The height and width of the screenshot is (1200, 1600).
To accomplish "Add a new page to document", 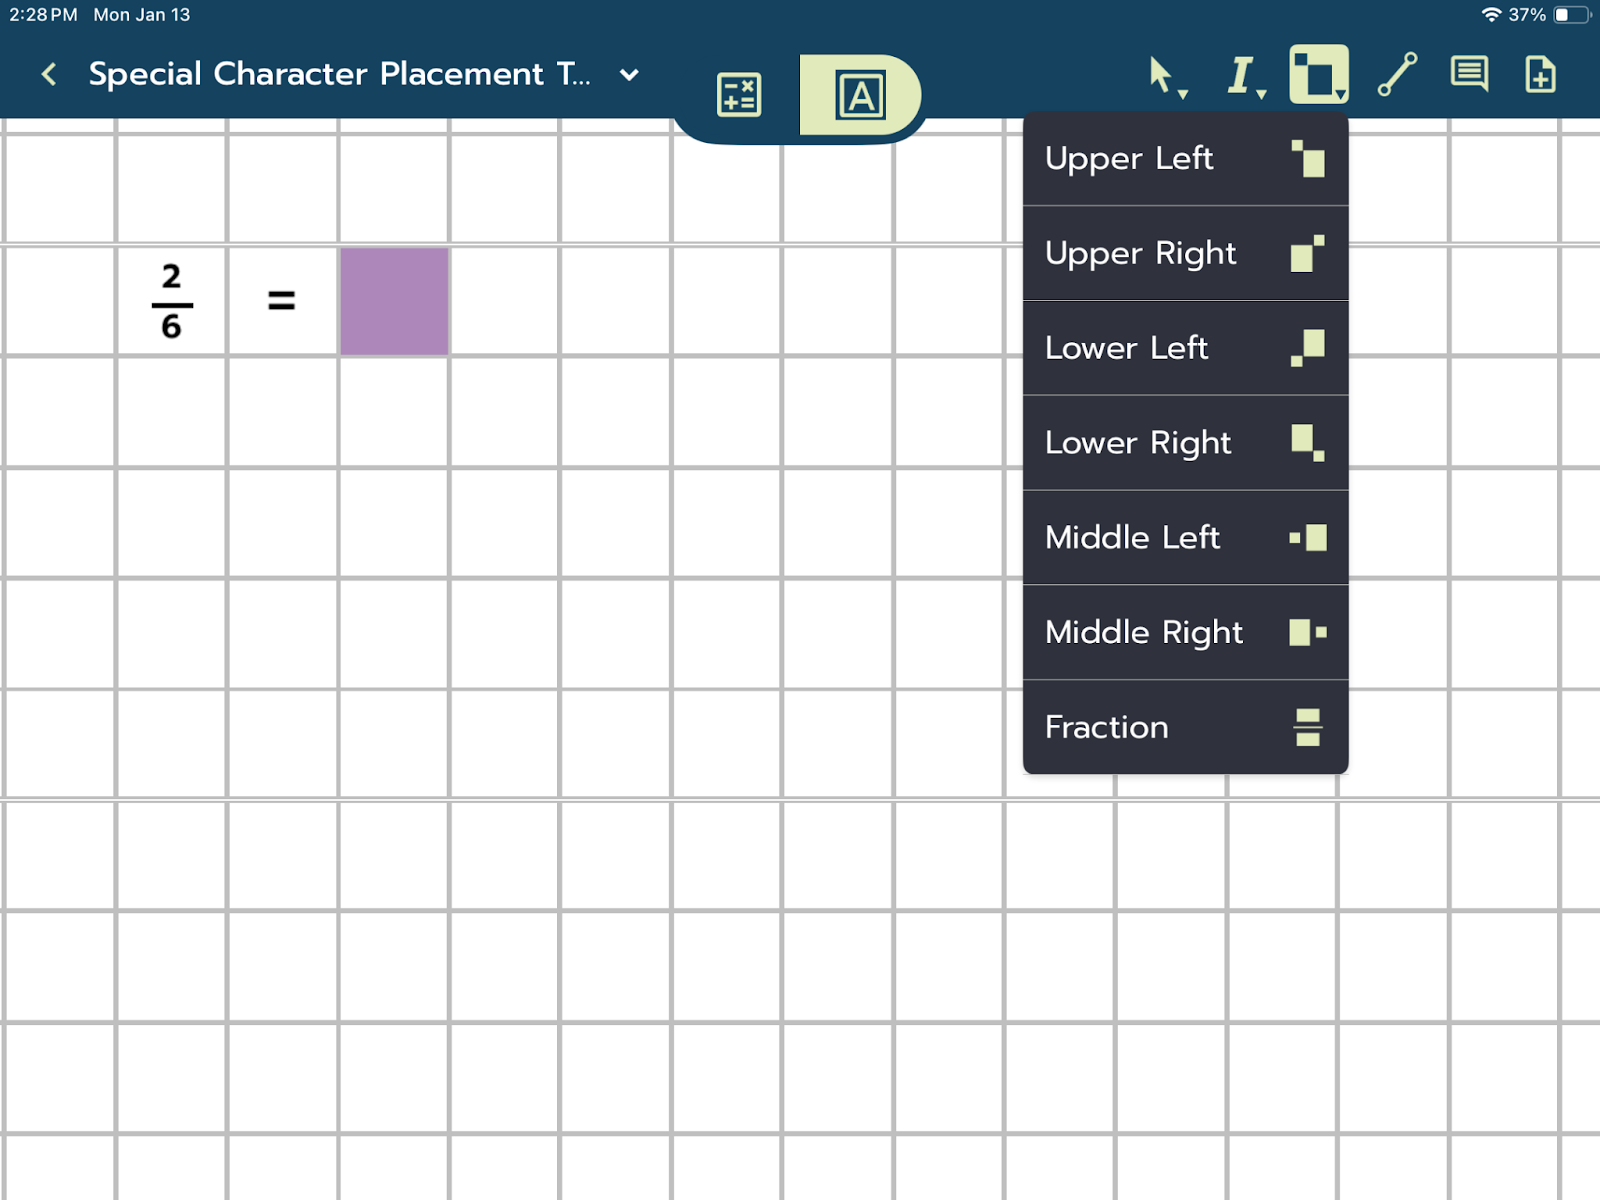I will [1540, 75].
